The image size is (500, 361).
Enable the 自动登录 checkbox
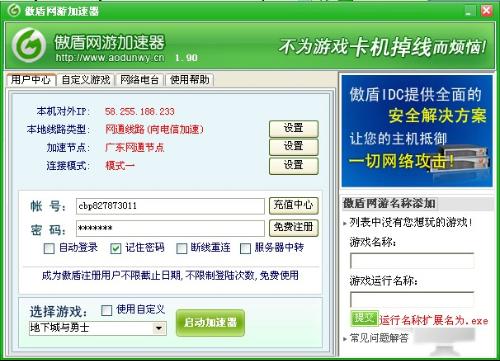click(x=49, y=249)
